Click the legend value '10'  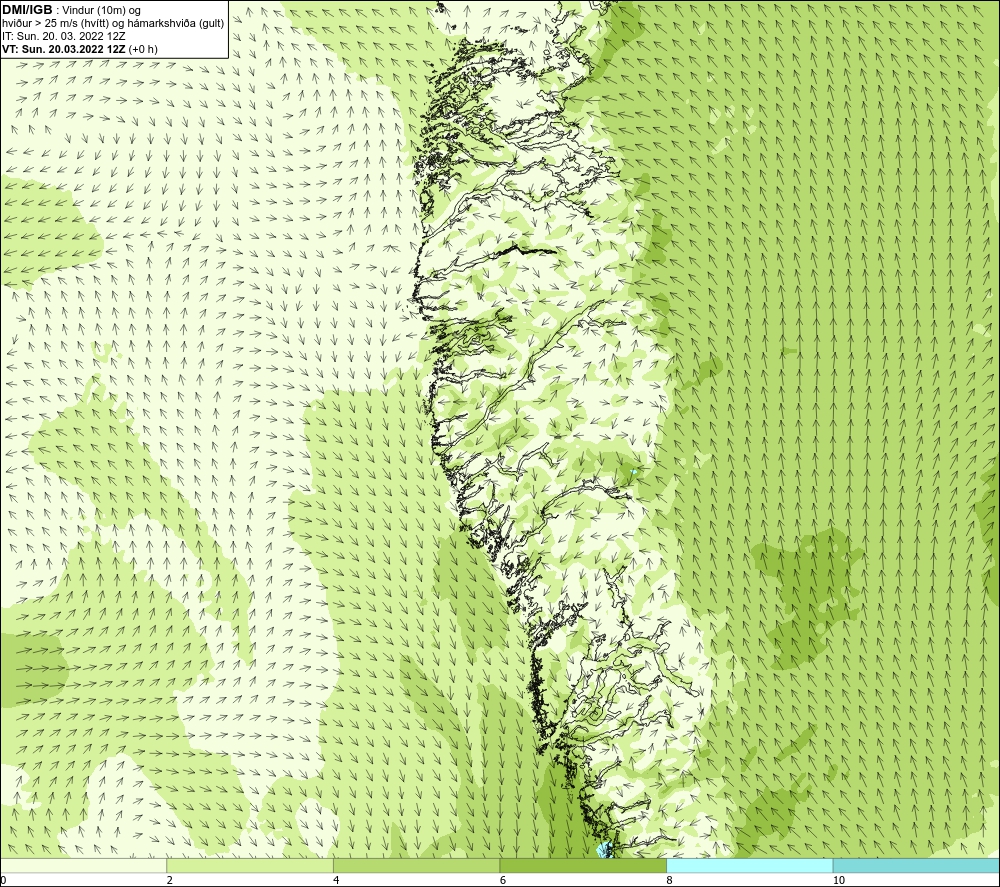click(839, 880)
